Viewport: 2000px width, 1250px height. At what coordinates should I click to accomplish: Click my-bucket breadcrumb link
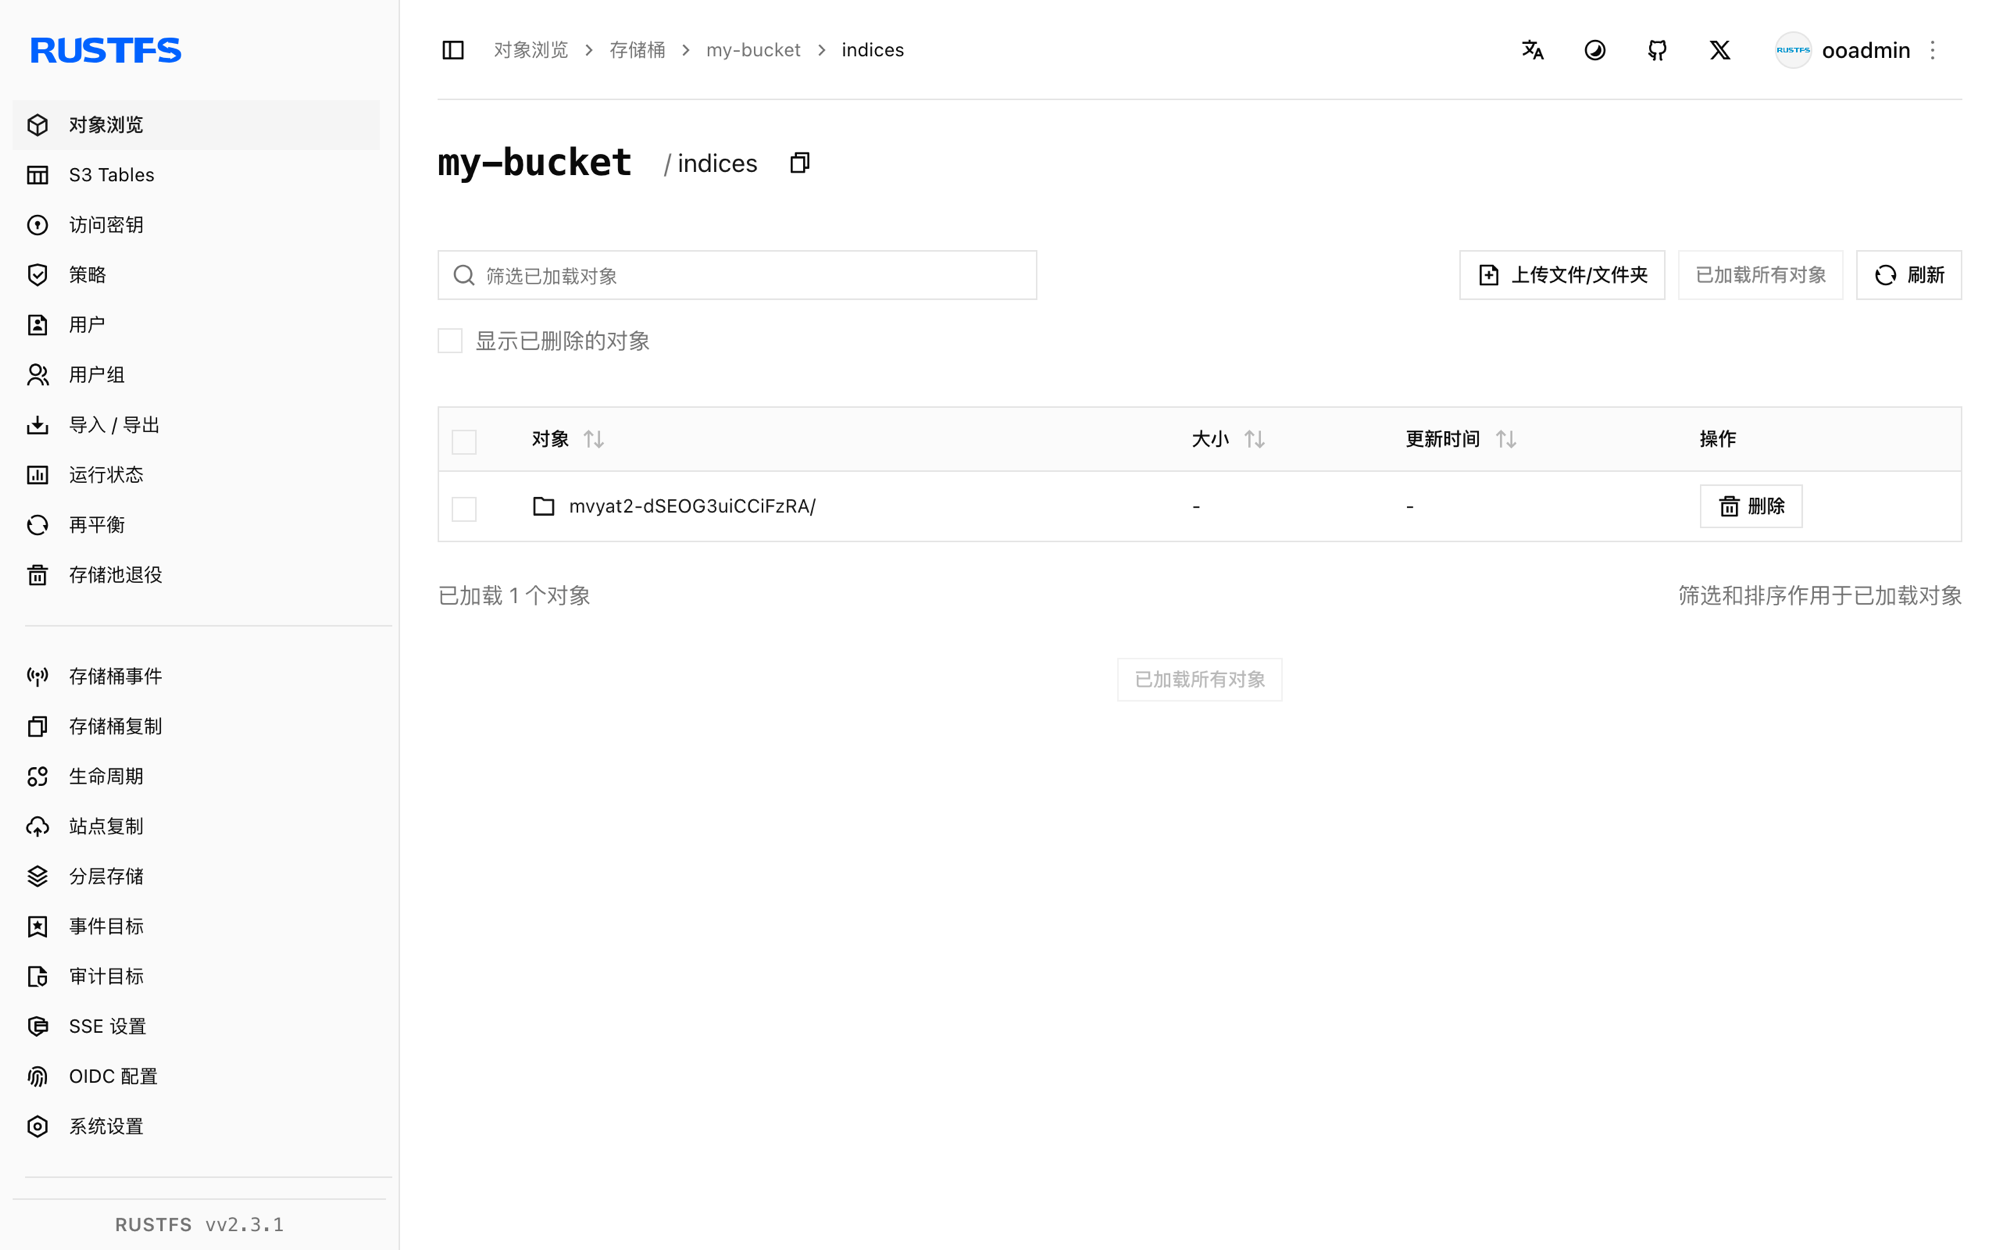[x=753, y=50]
